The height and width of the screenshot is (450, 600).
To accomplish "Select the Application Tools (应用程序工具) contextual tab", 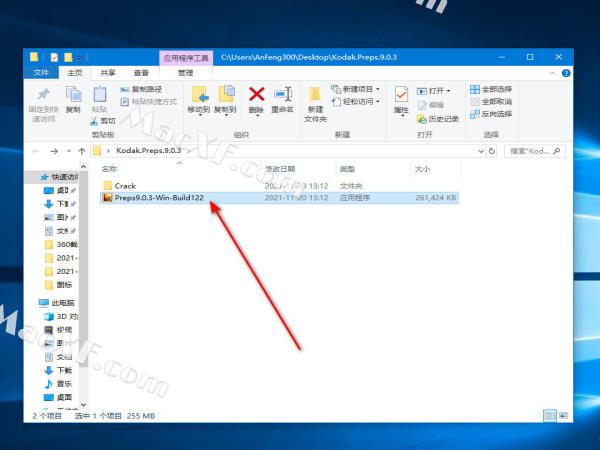I will pos(186,58).
